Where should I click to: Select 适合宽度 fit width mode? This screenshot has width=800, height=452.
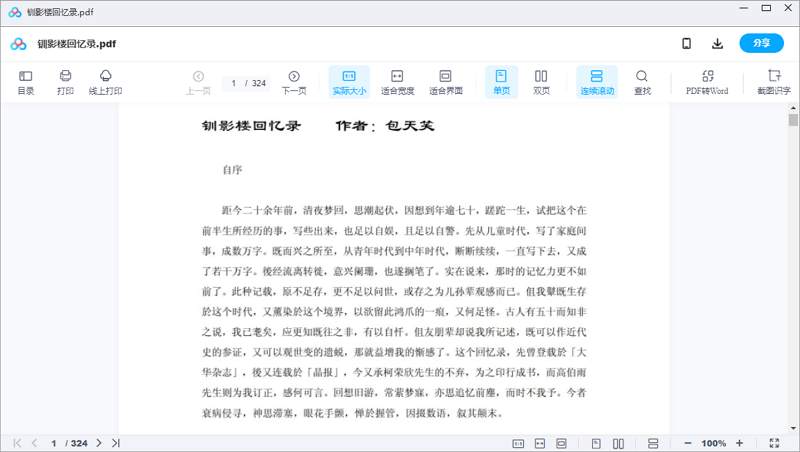[x=397, y=82]
